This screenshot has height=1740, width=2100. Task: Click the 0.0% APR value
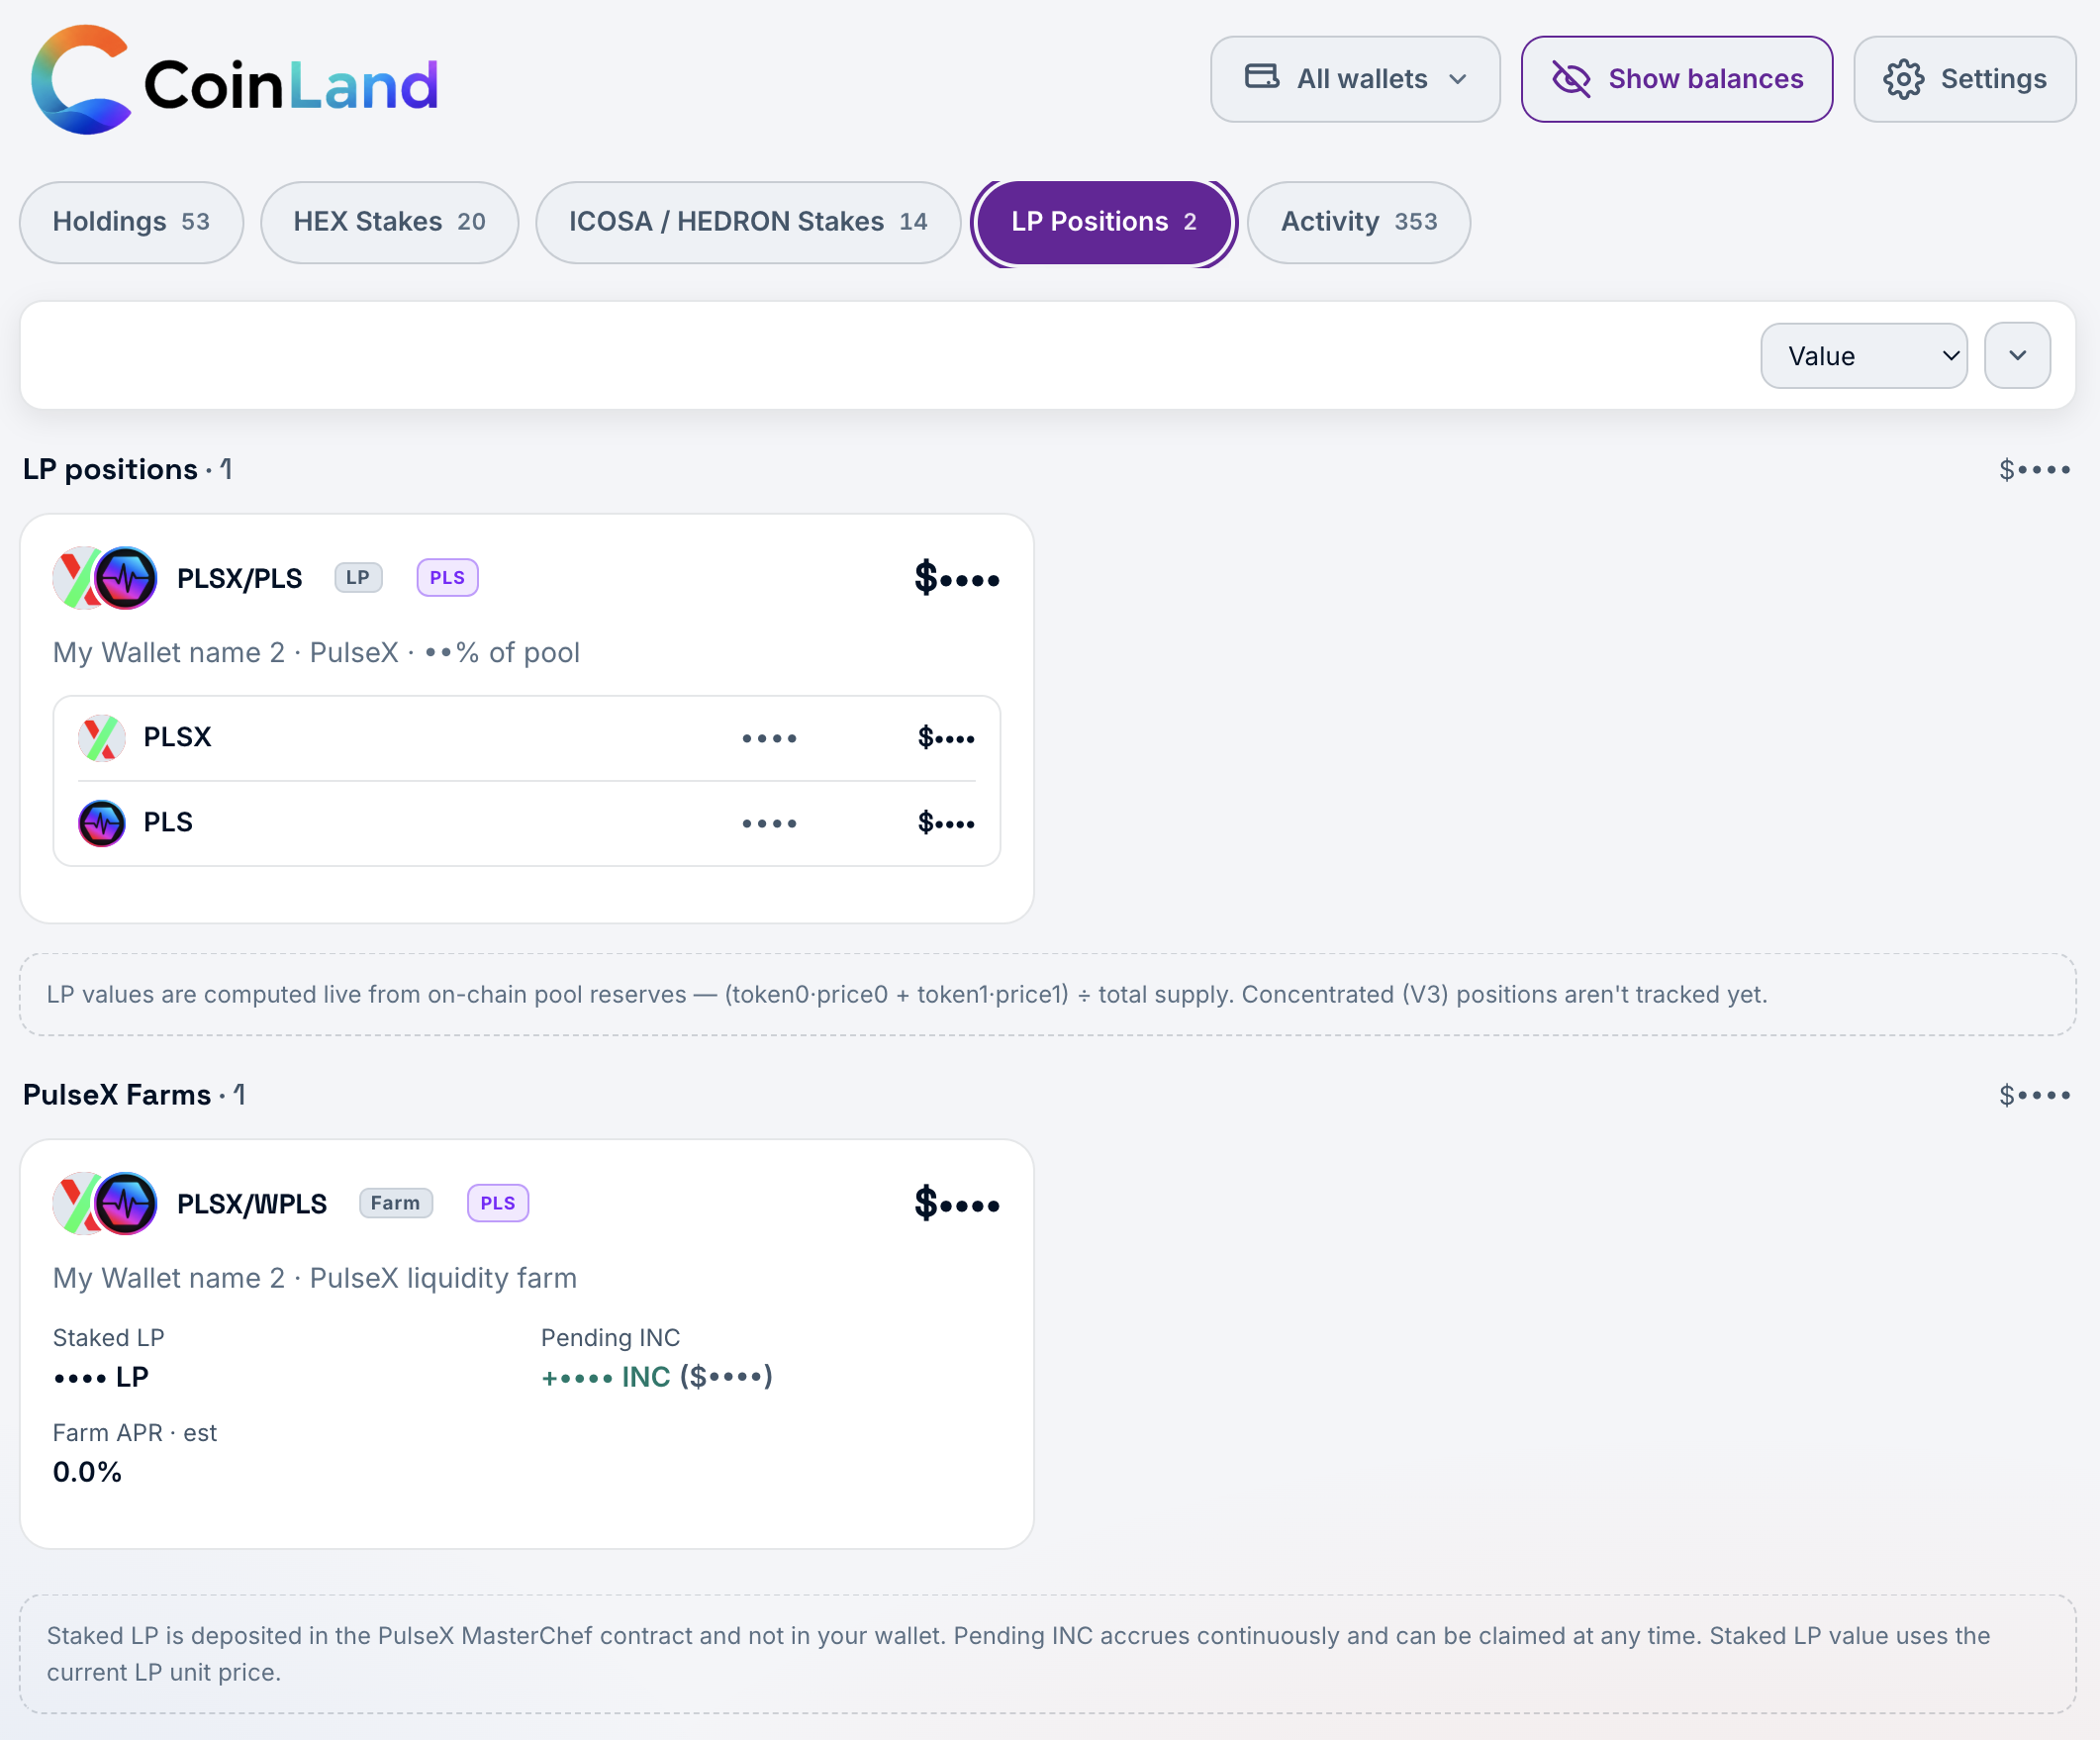87,1472
